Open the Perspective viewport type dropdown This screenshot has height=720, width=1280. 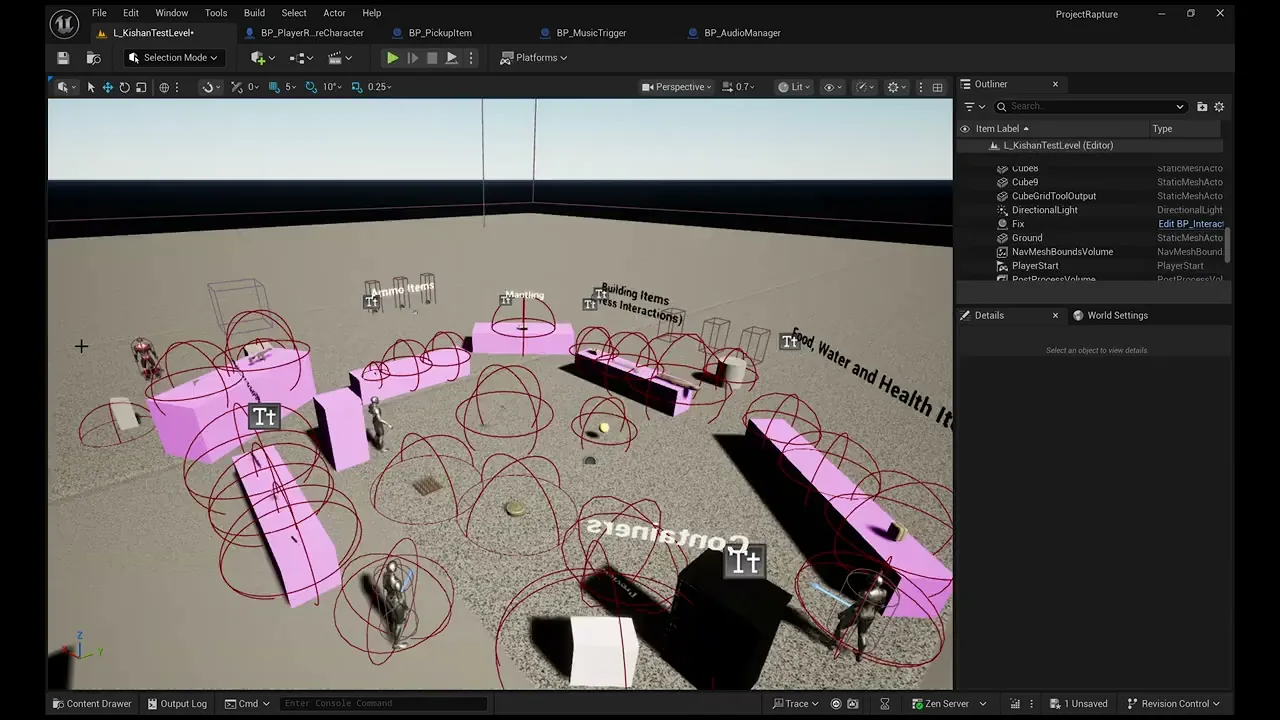tap(678, 87)
